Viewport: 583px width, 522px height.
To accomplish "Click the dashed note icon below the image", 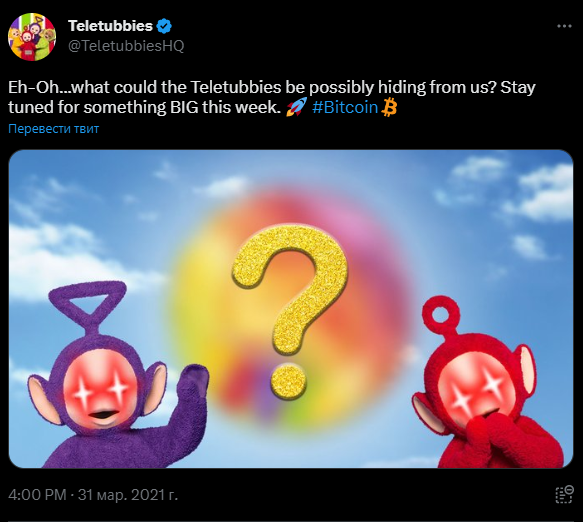I will click(564, 495).
